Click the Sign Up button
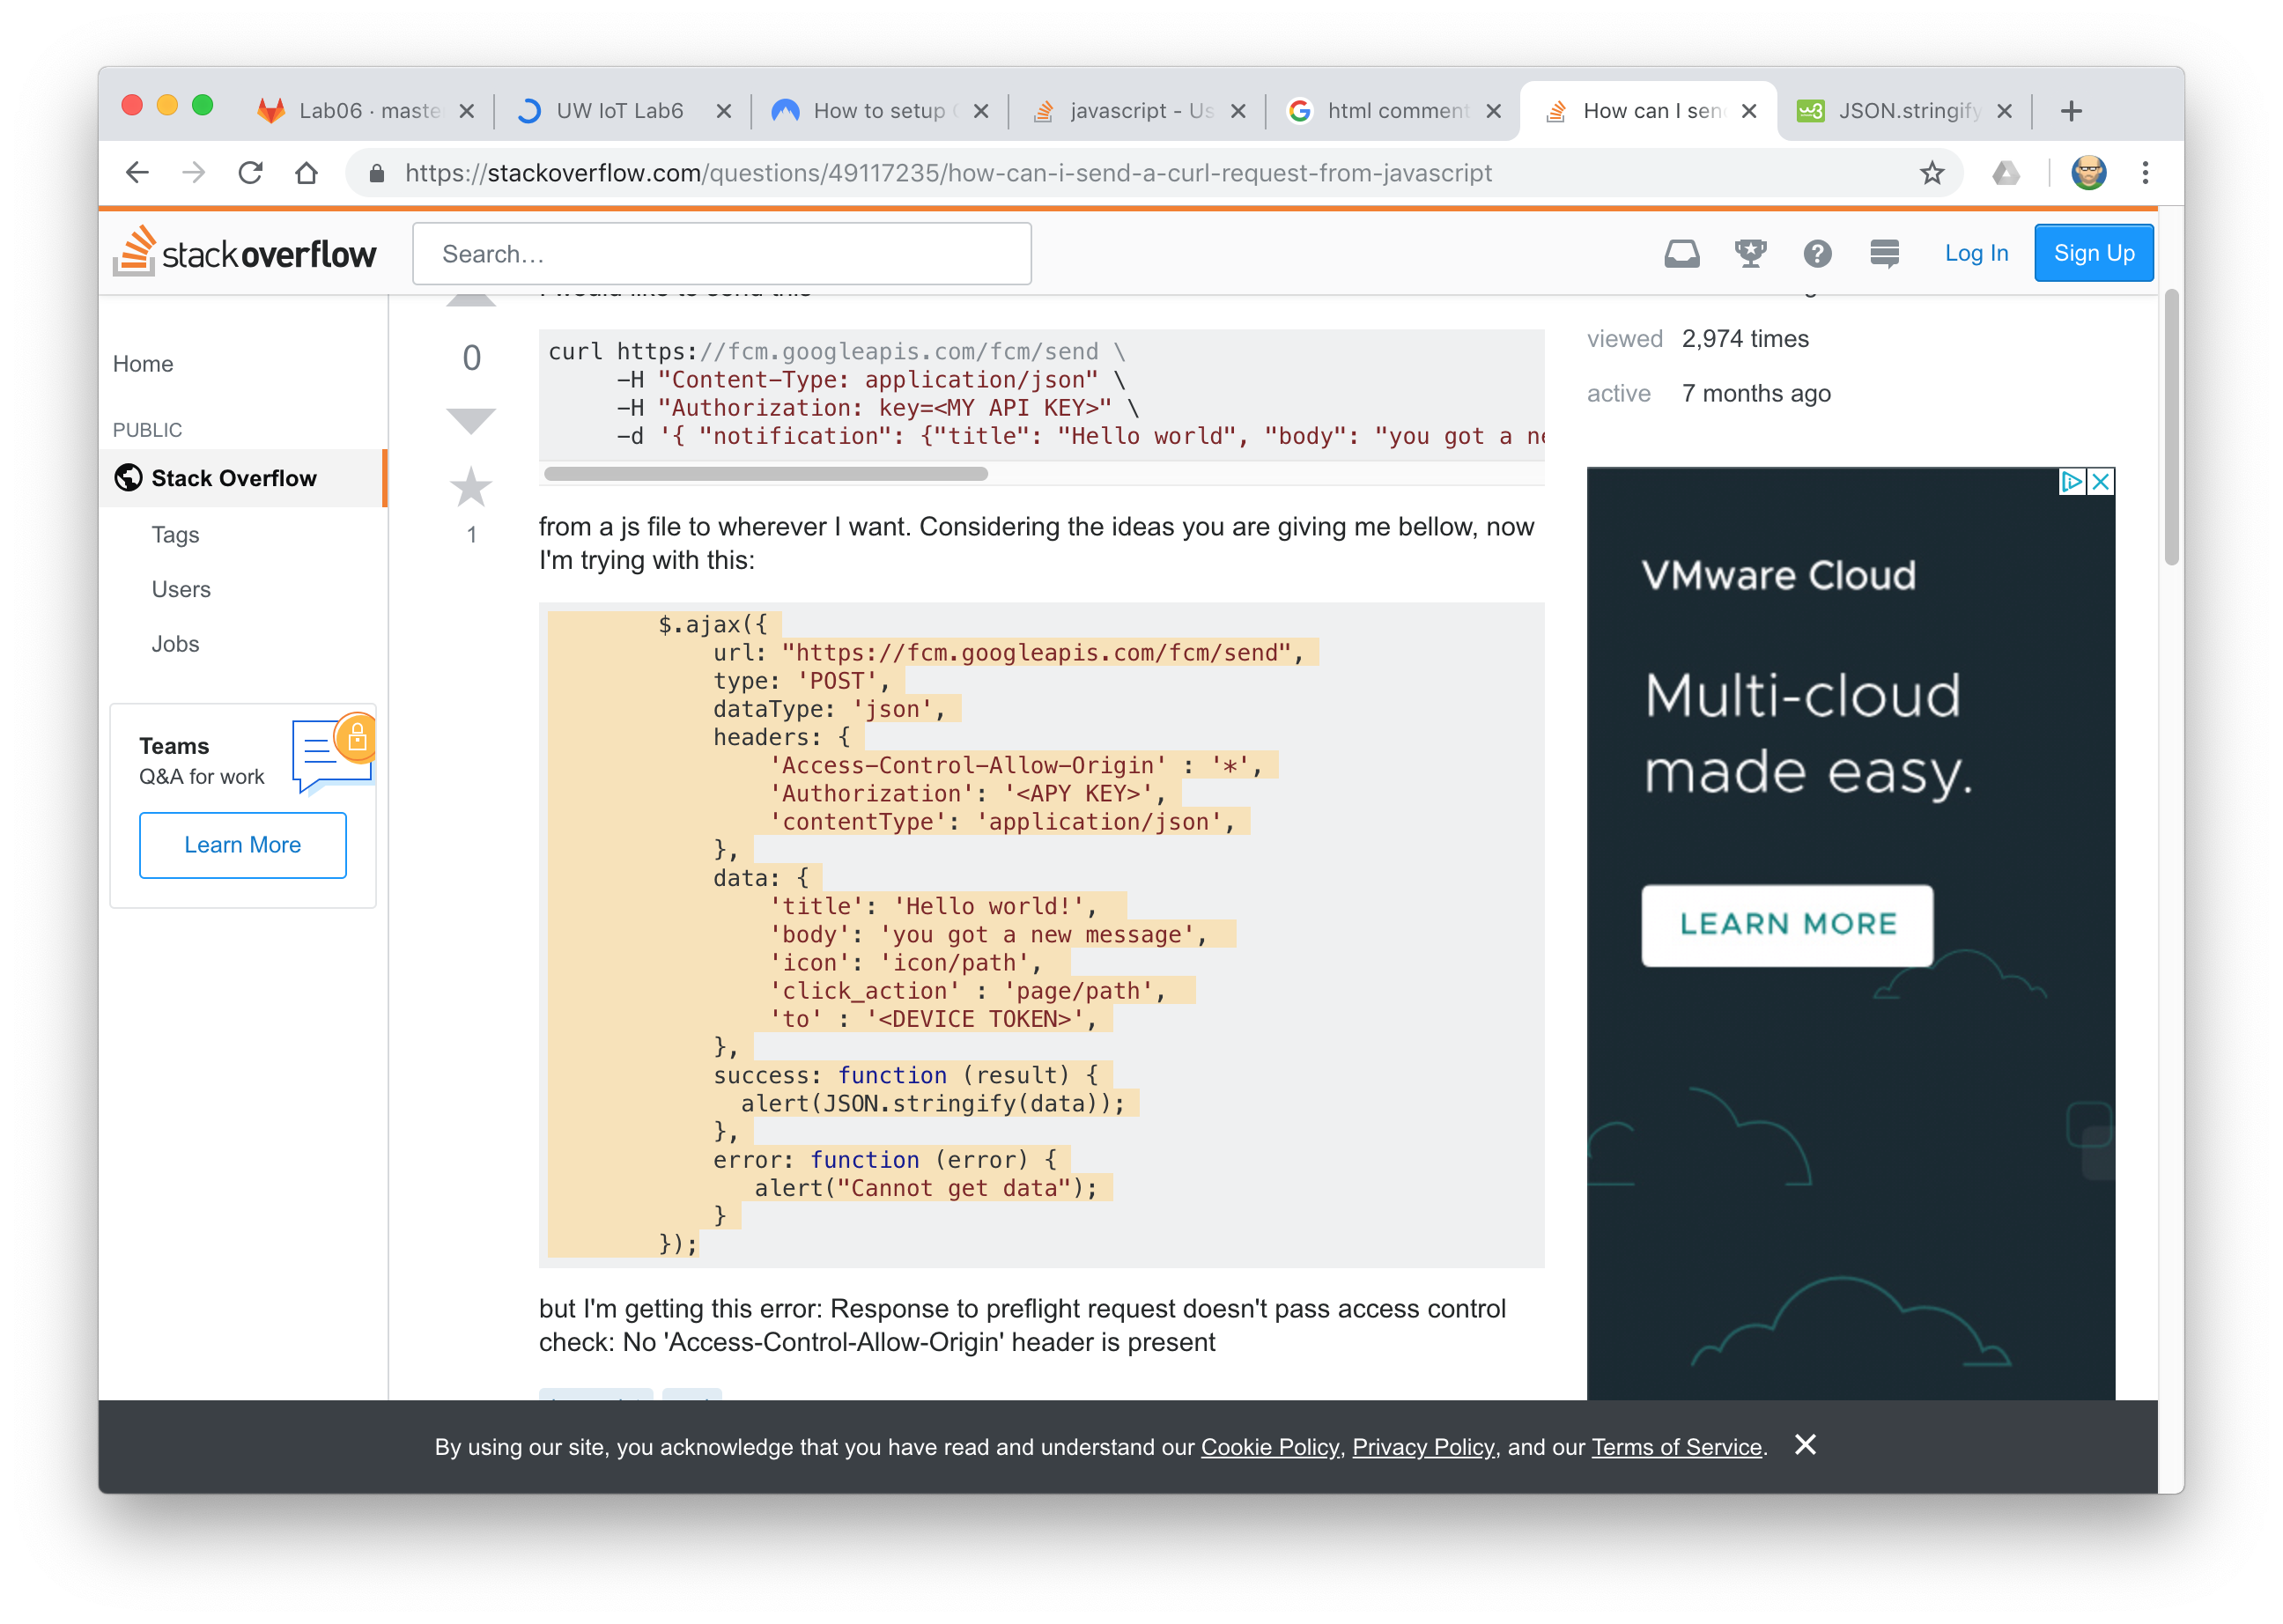 click(x=2093, y=254)
